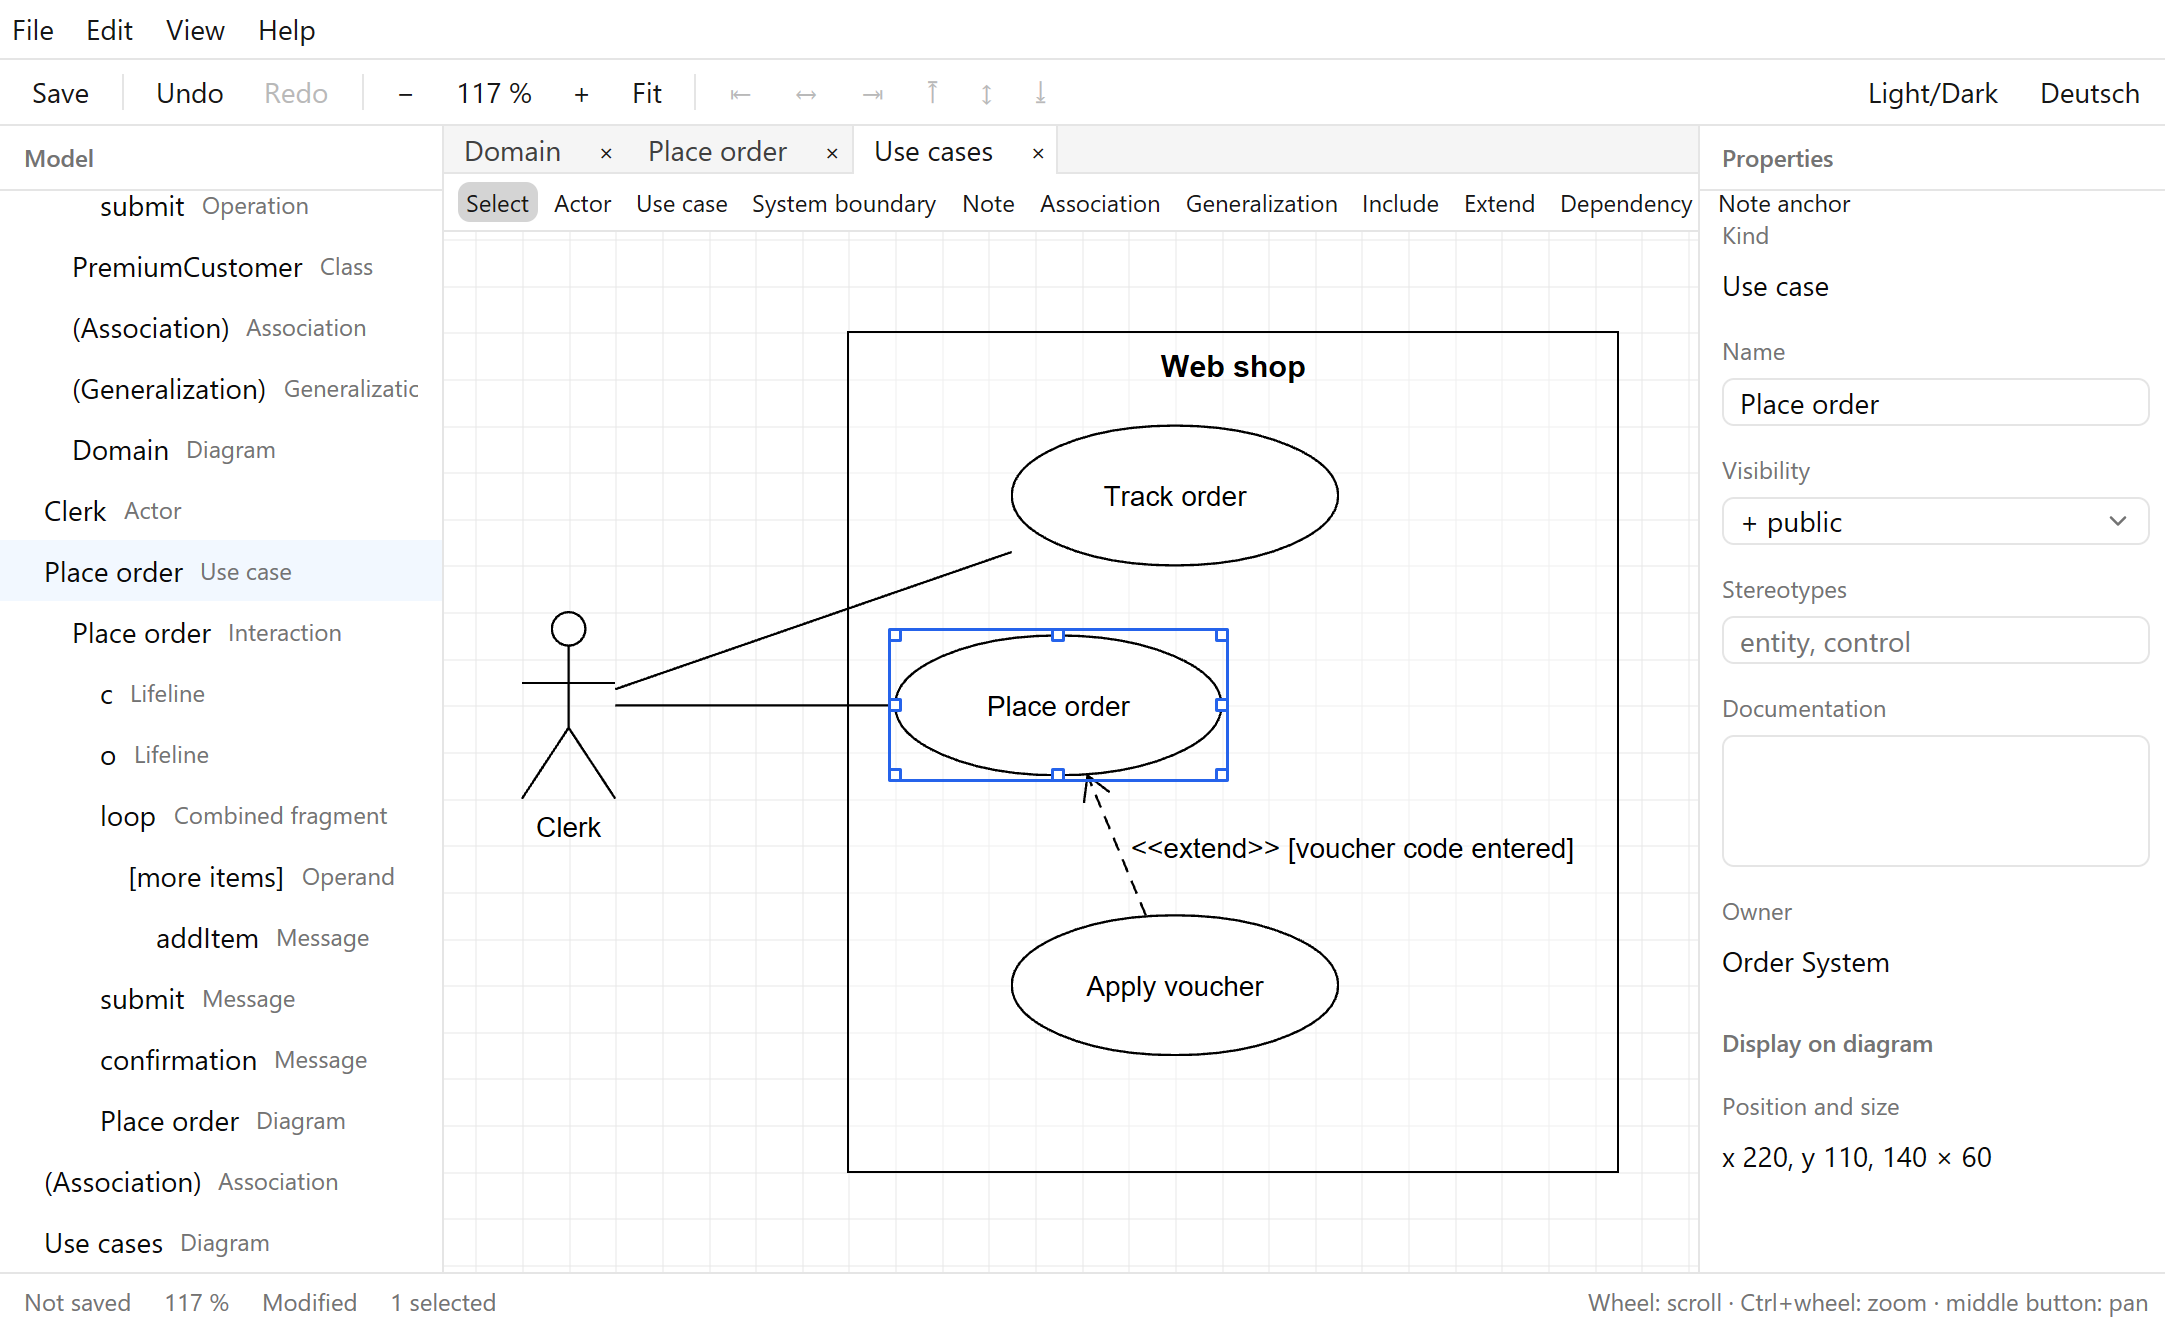Close the Place order tab
This screenshot has width=2165, height=1329.
832,153
